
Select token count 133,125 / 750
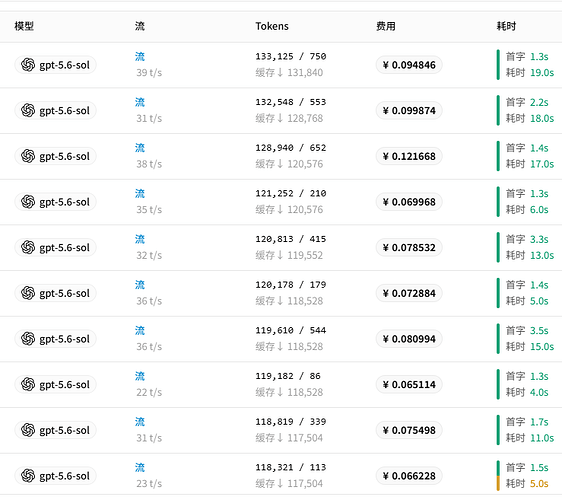pos(291,56)
